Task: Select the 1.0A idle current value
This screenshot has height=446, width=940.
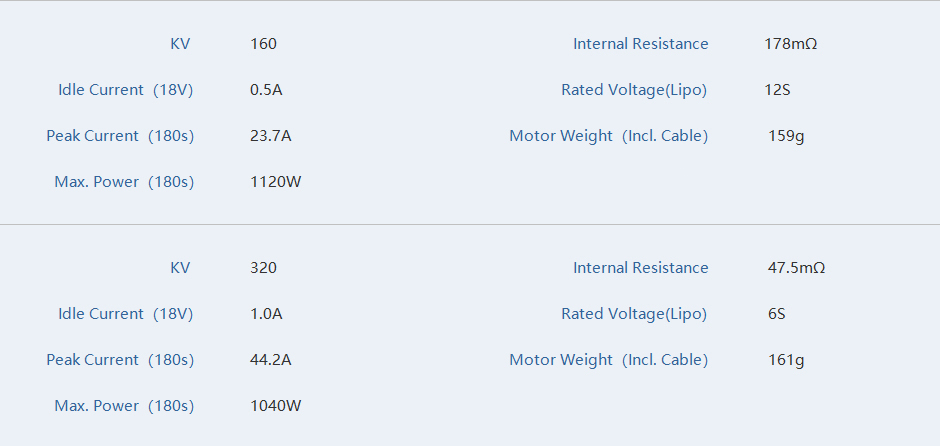Action: pos(266,314)
